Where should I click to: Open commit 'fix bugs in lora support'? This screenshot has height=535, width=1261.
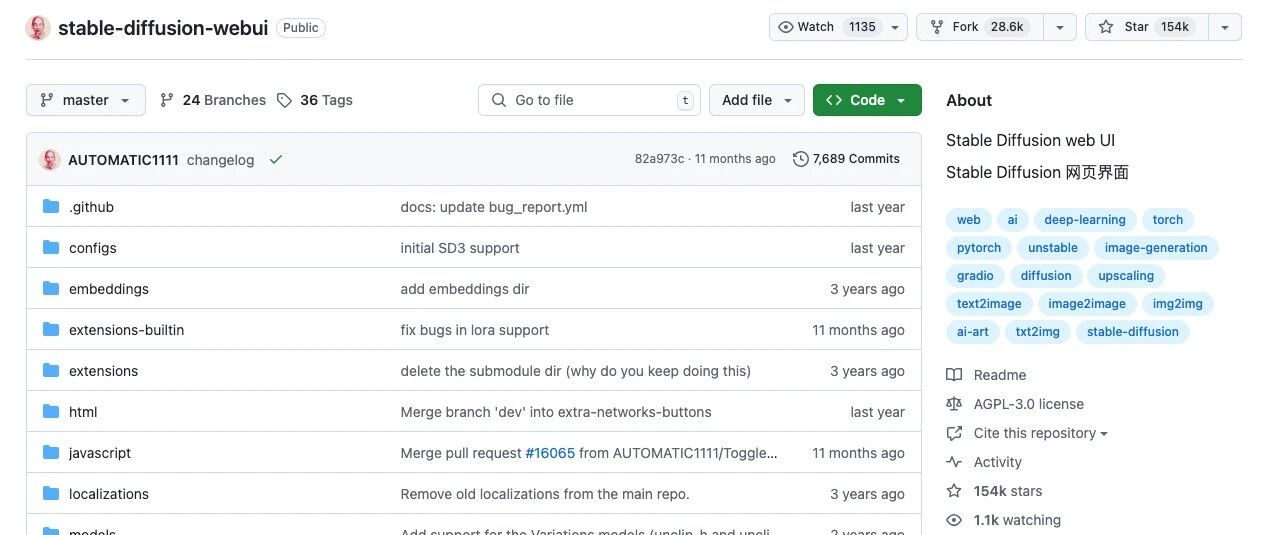[475, 330]
